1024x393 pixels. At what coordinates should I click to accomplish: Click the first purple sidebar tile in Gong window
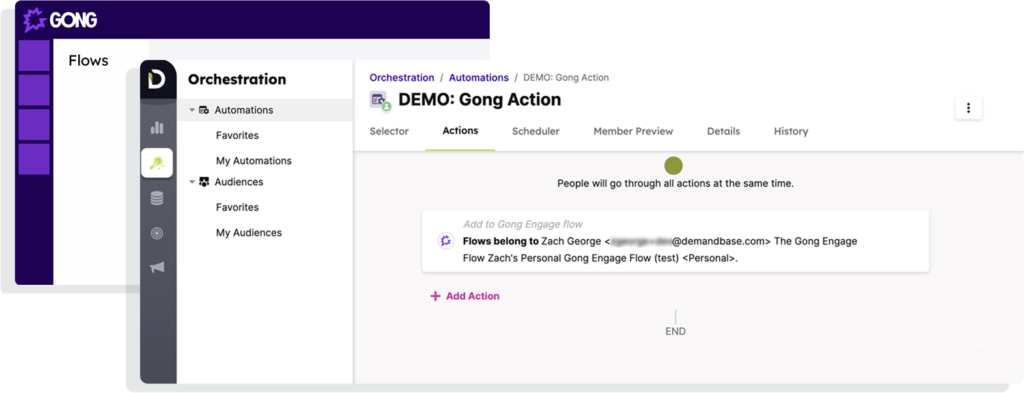(34, 55)
